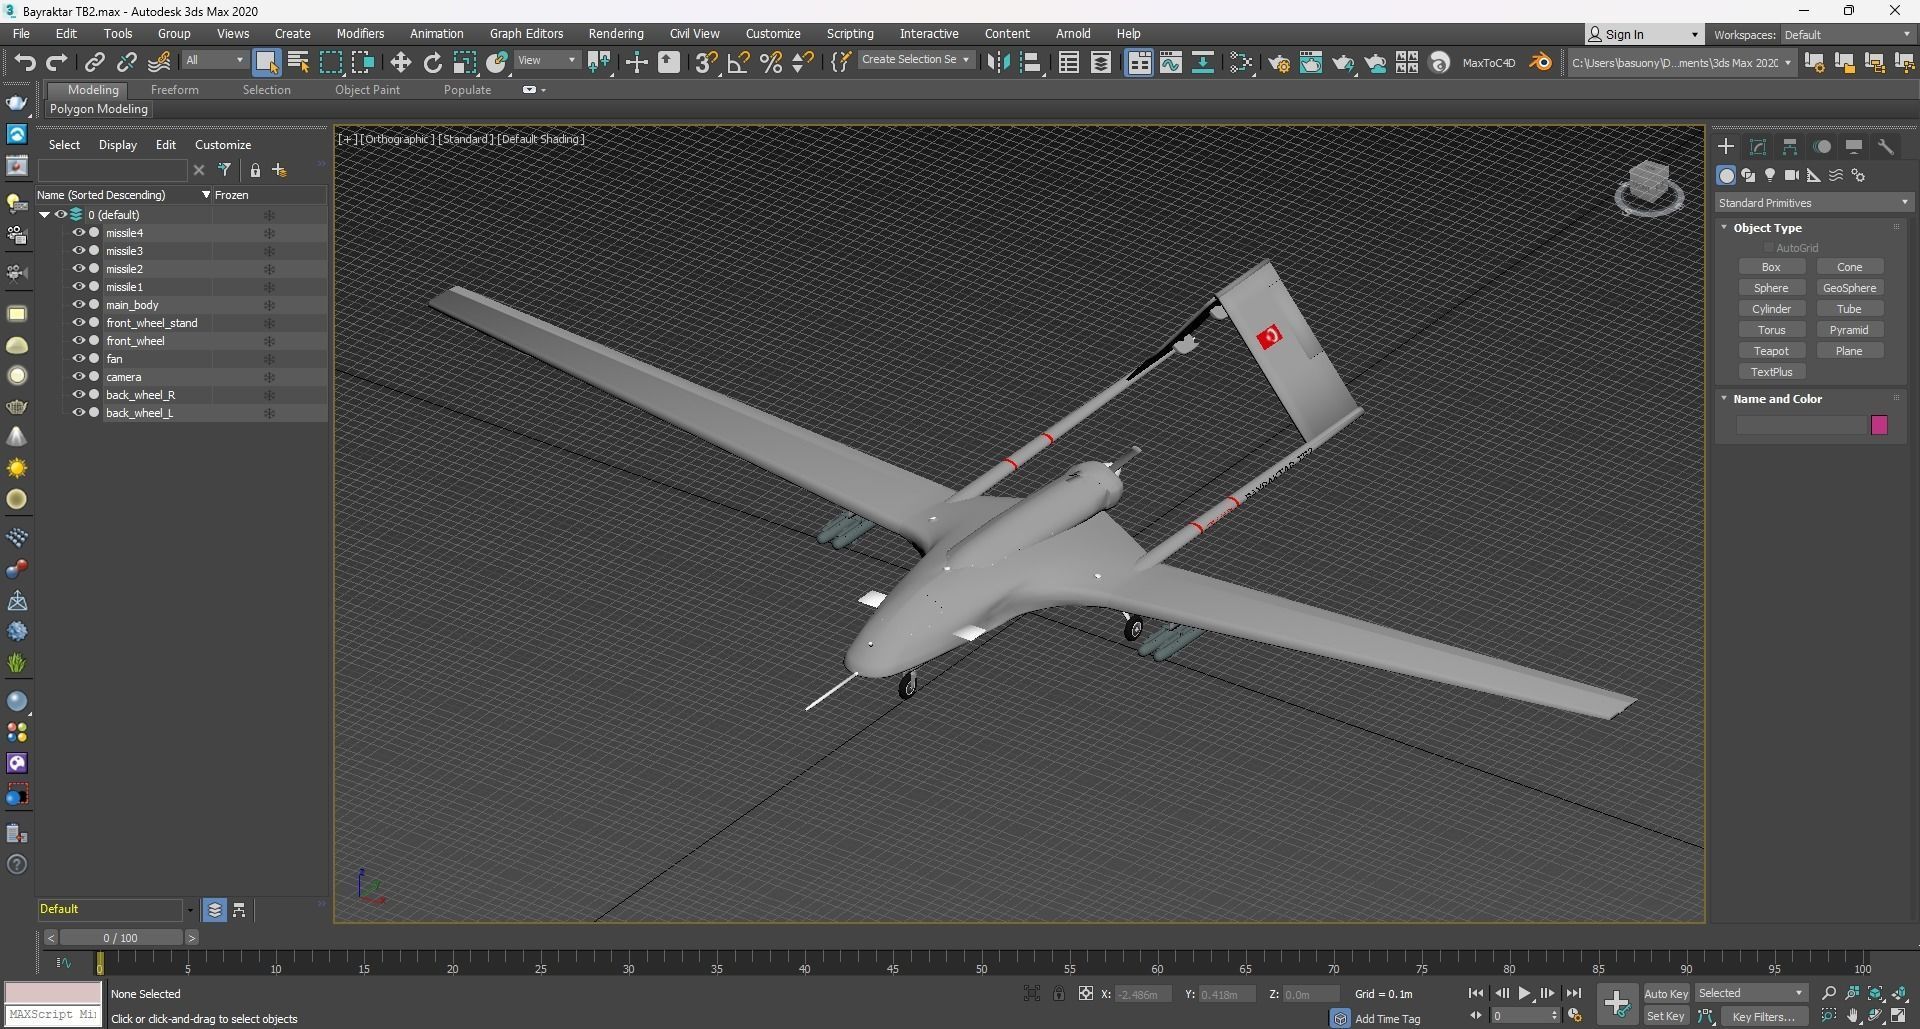The height and width of the screenshot is (1029, 1920).
Task: Hide back_wheel_L with its eye icon
Action: coord(78,413)
